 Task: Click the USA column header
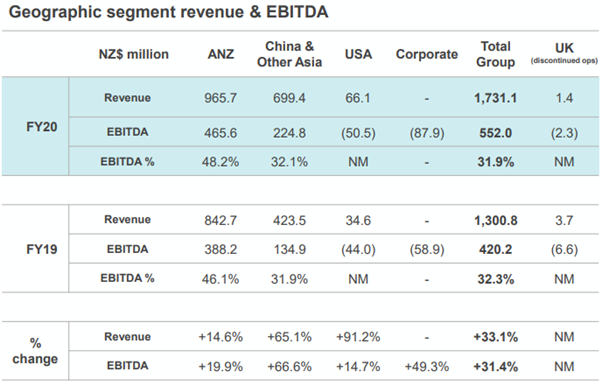358,54
